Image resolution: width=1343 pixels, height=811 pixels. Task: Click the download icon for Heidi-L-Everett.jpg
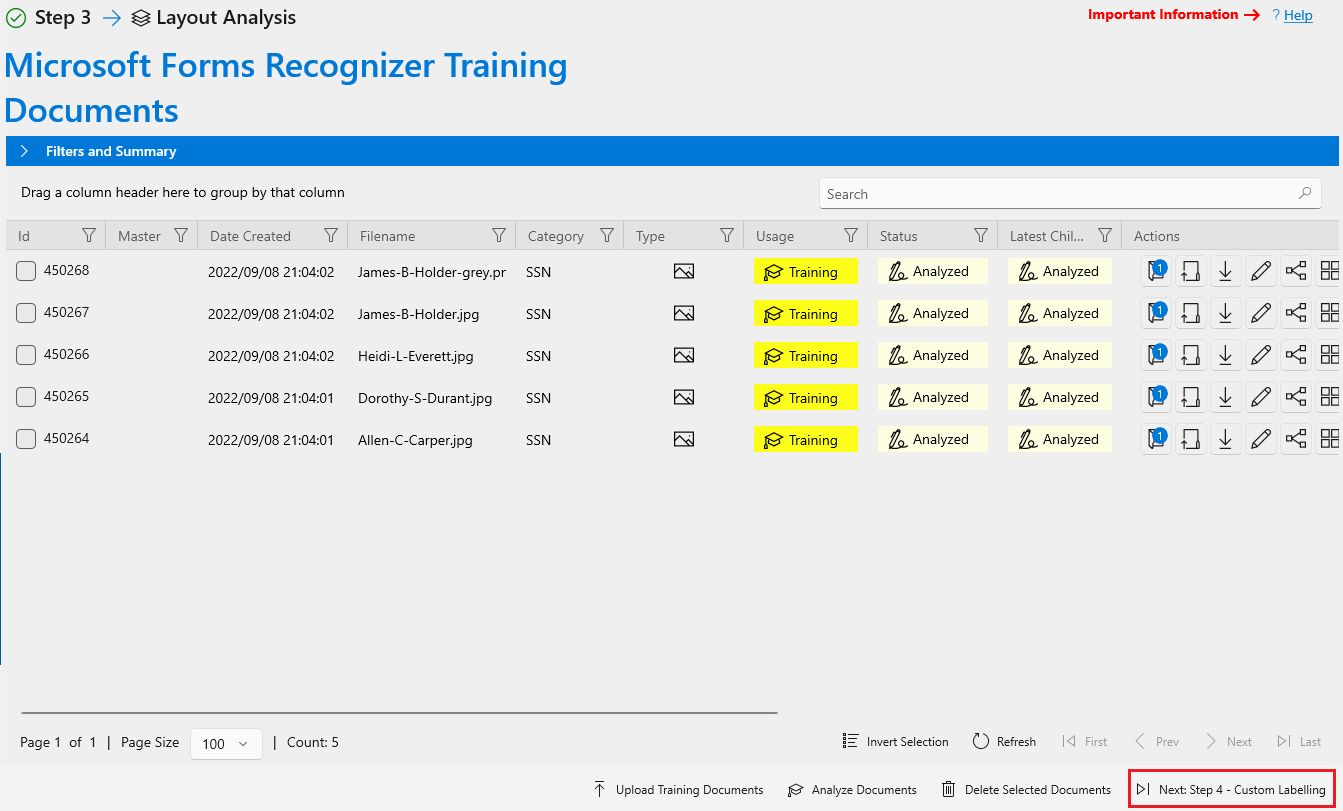(1226, 355)
